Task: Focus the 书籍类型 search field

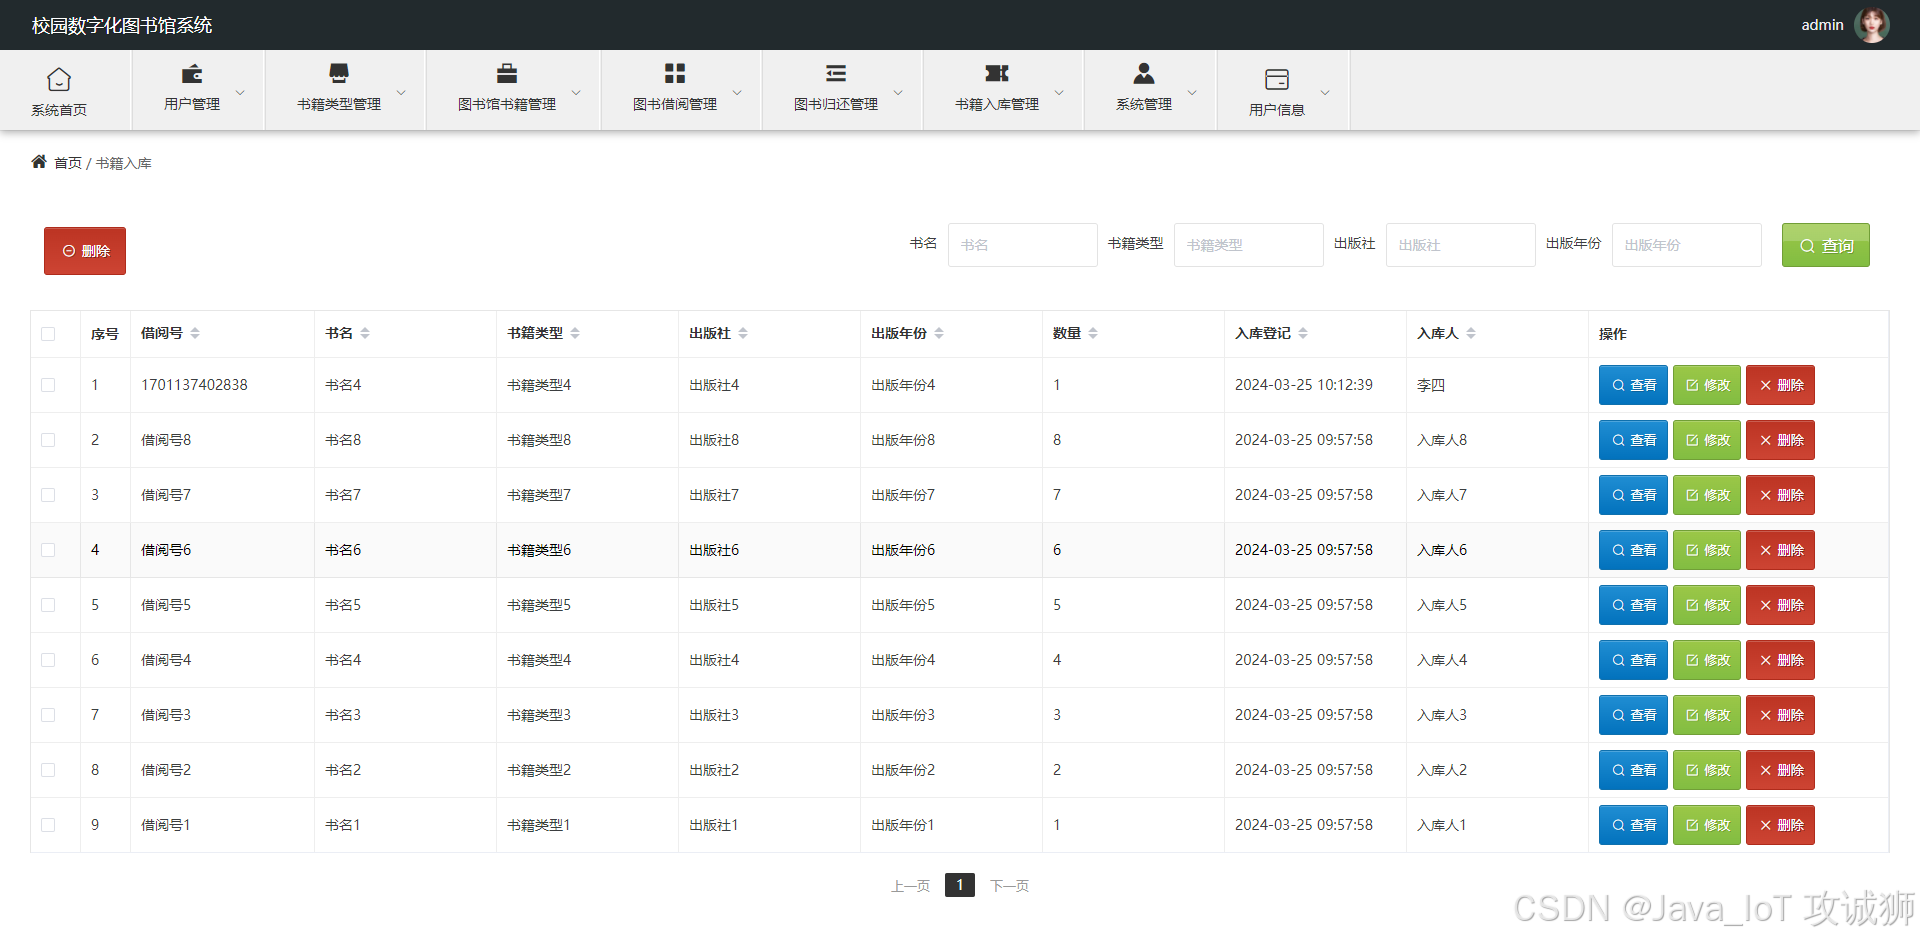Action: click(1249, 245)
